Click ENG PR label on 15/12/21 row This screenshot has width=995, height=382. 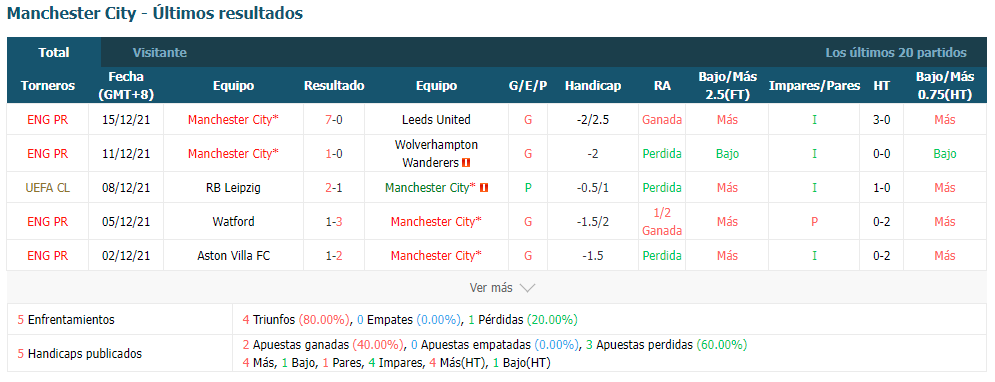[48, 119]
